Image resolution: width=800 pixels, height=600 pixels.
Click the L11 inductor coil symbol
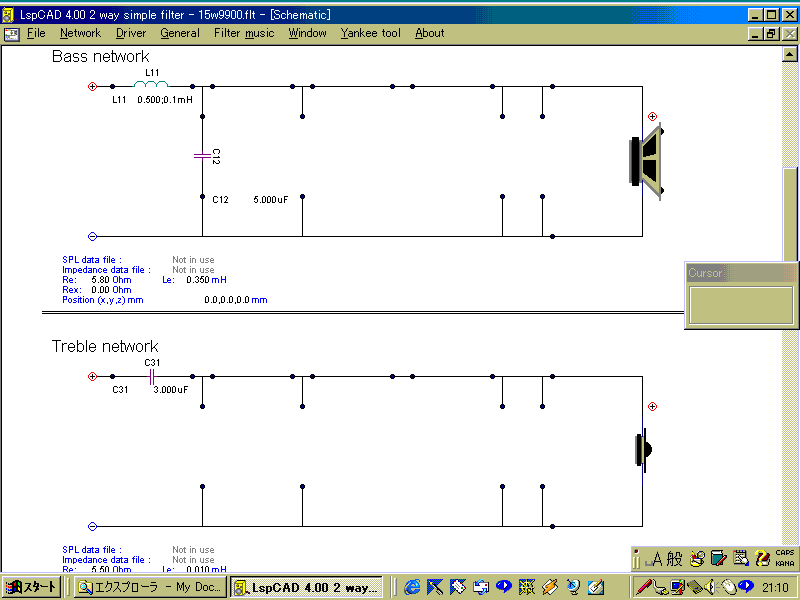point(151,85)
